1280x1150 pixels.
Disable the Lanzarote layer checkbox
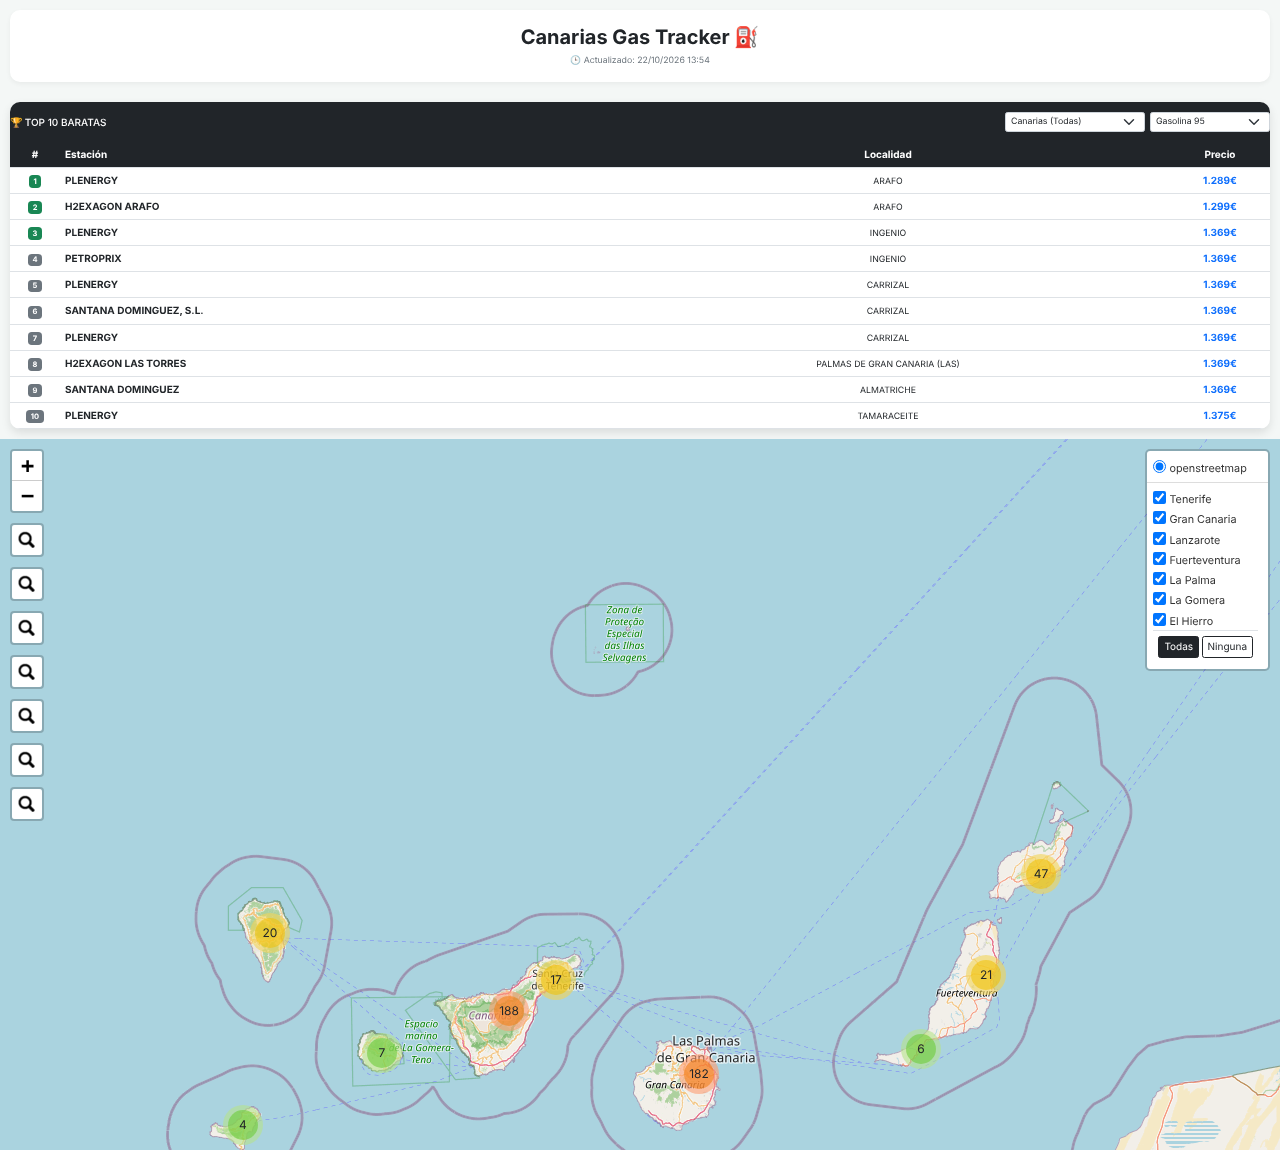[x=1160, y=539]
